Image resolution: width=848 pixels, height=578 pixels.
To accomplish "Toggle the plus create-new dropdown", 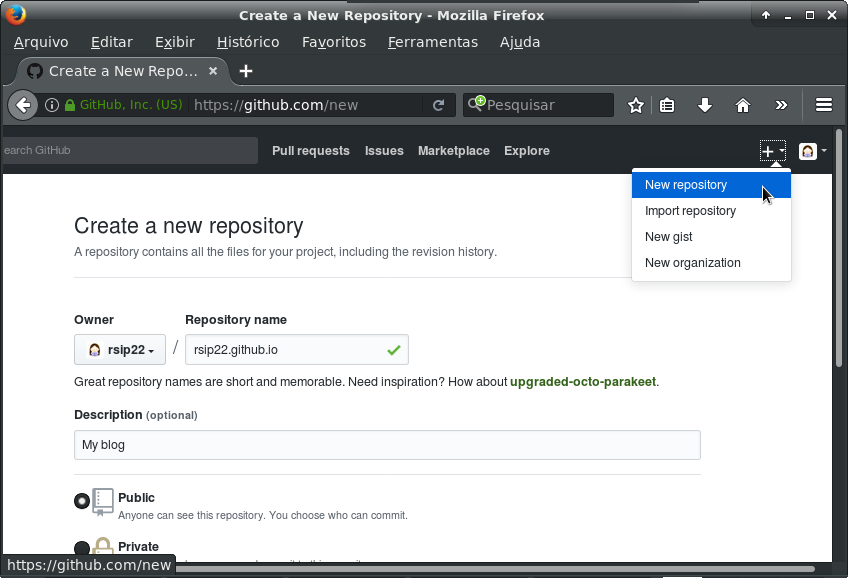I will [x=772, y=151].
